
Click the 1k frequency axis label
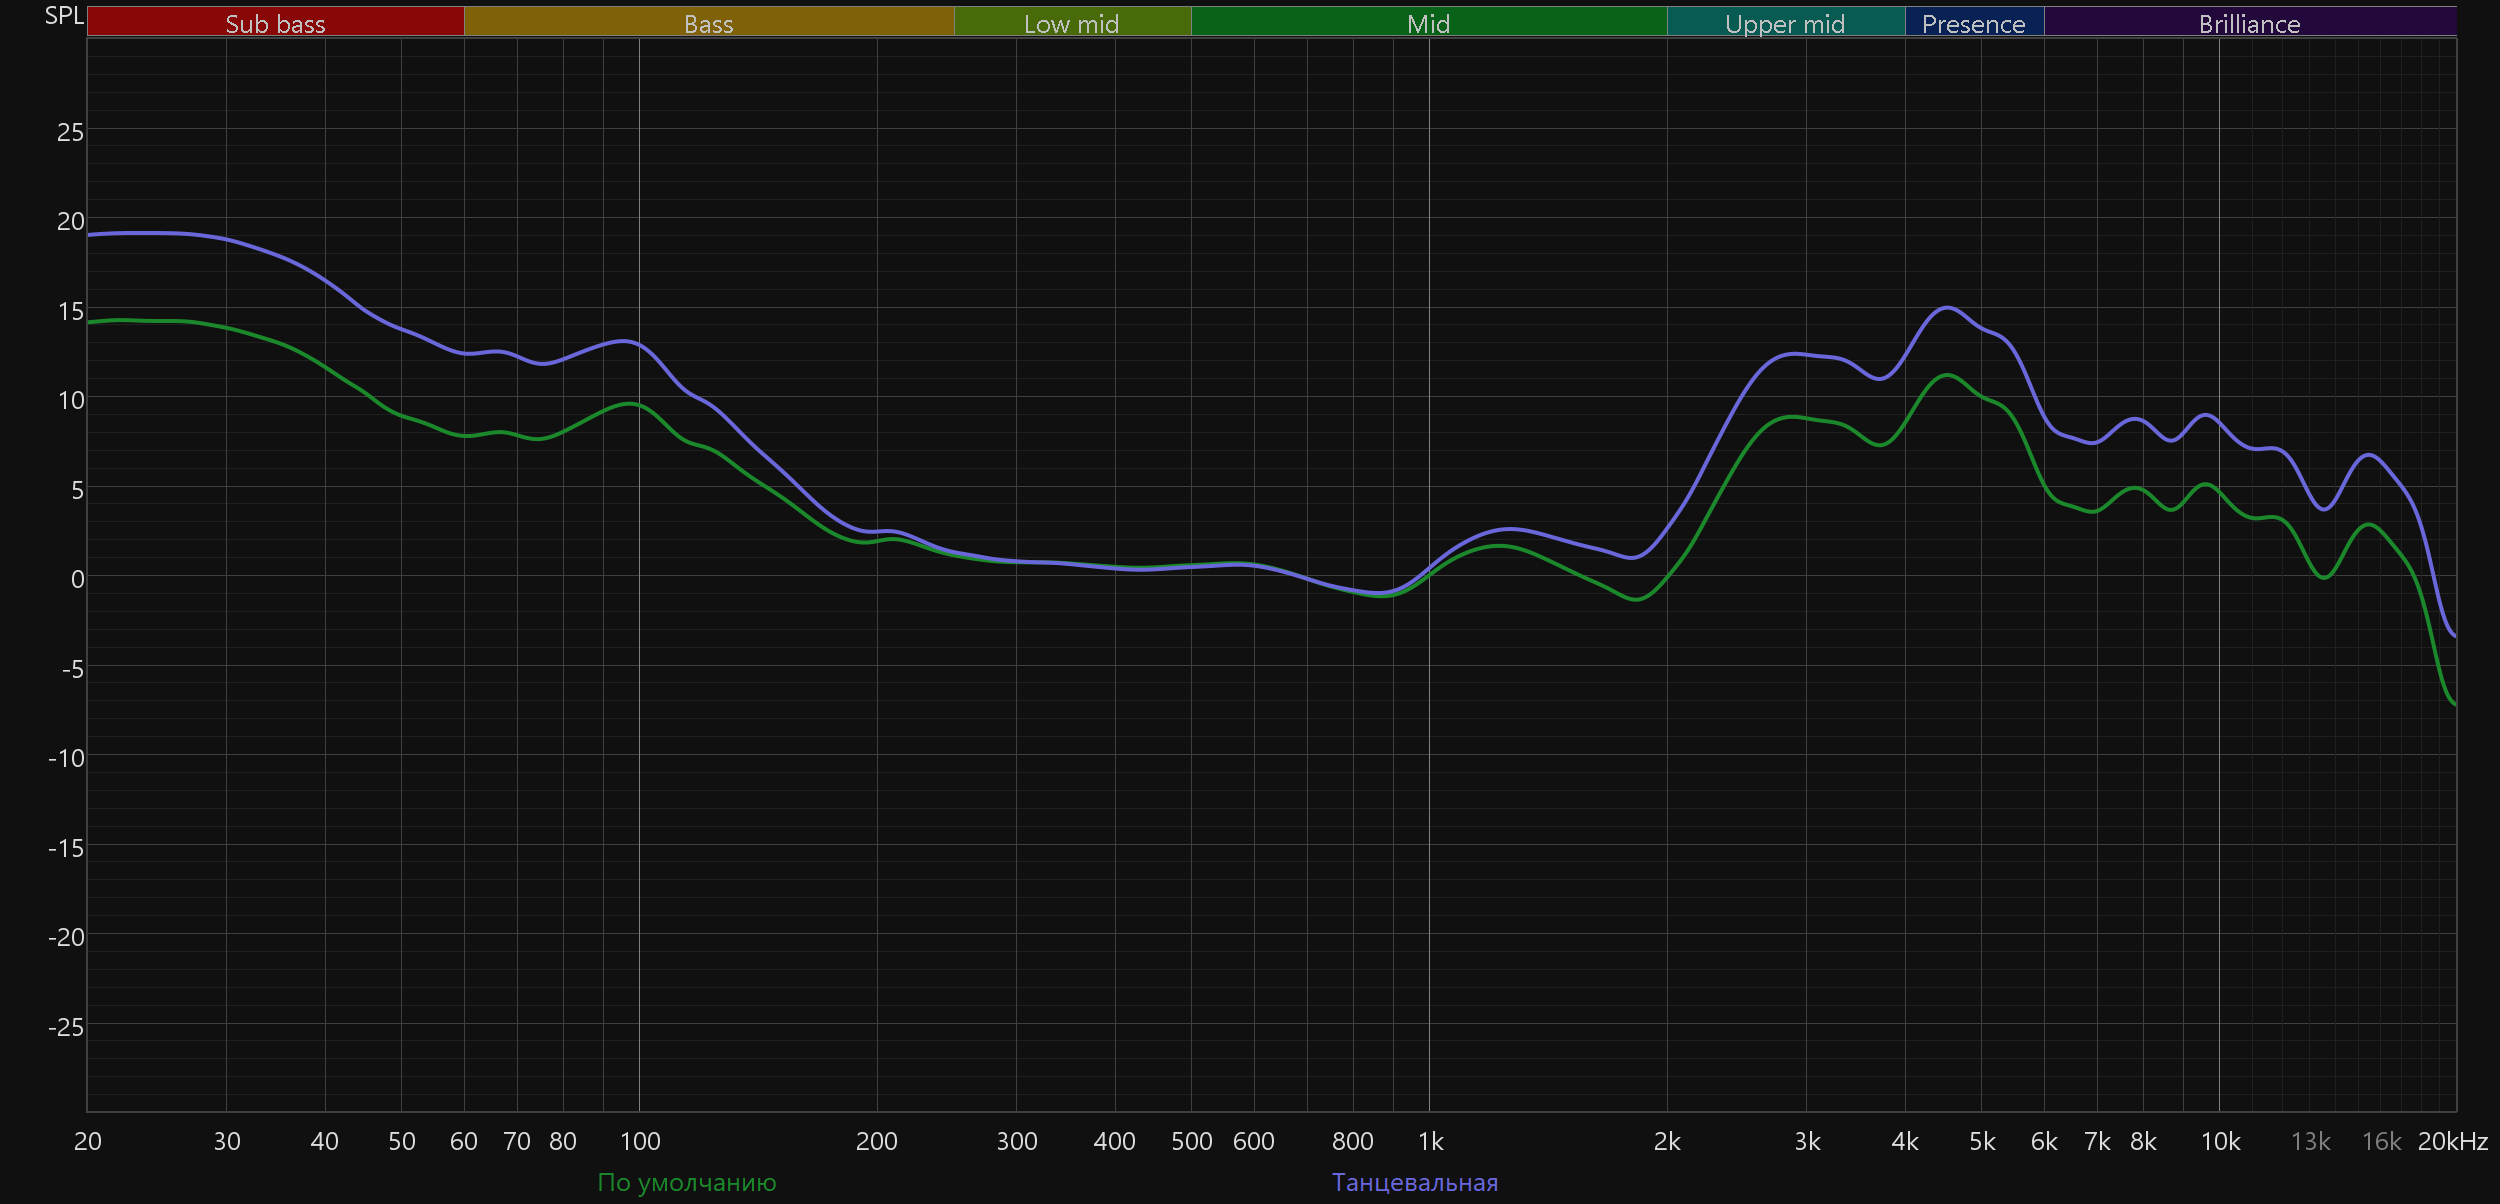1430,1141
